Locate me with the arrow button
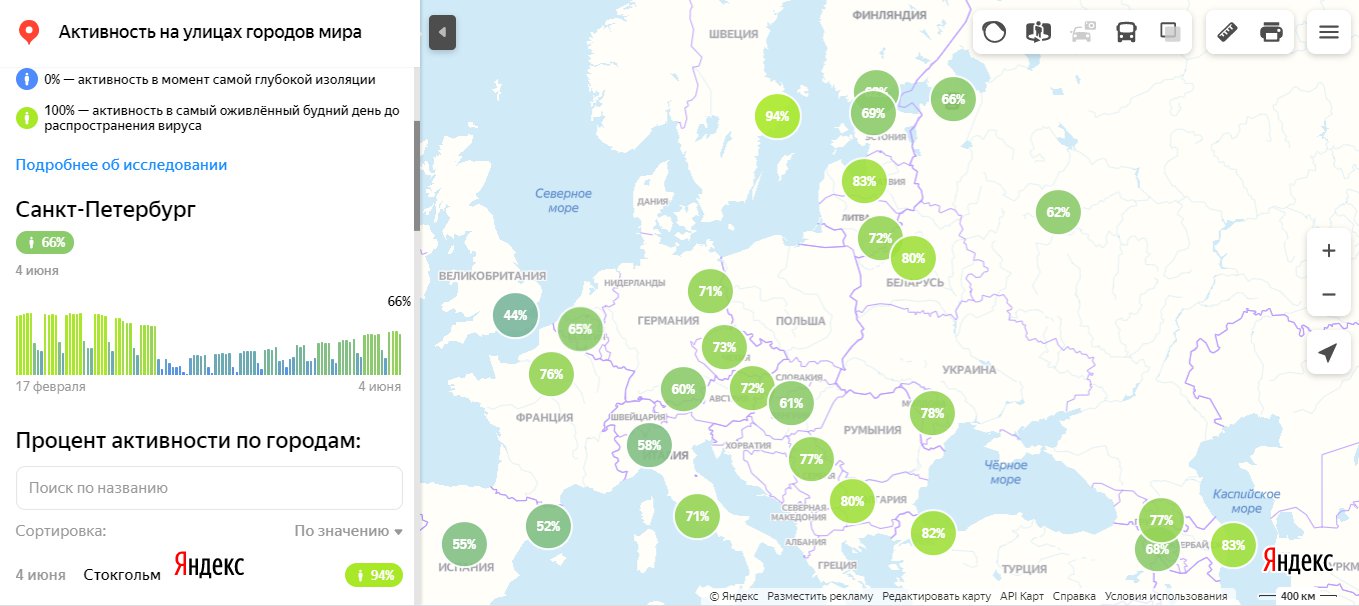Screen dimensions: 1359x606 pos(1328,353)
